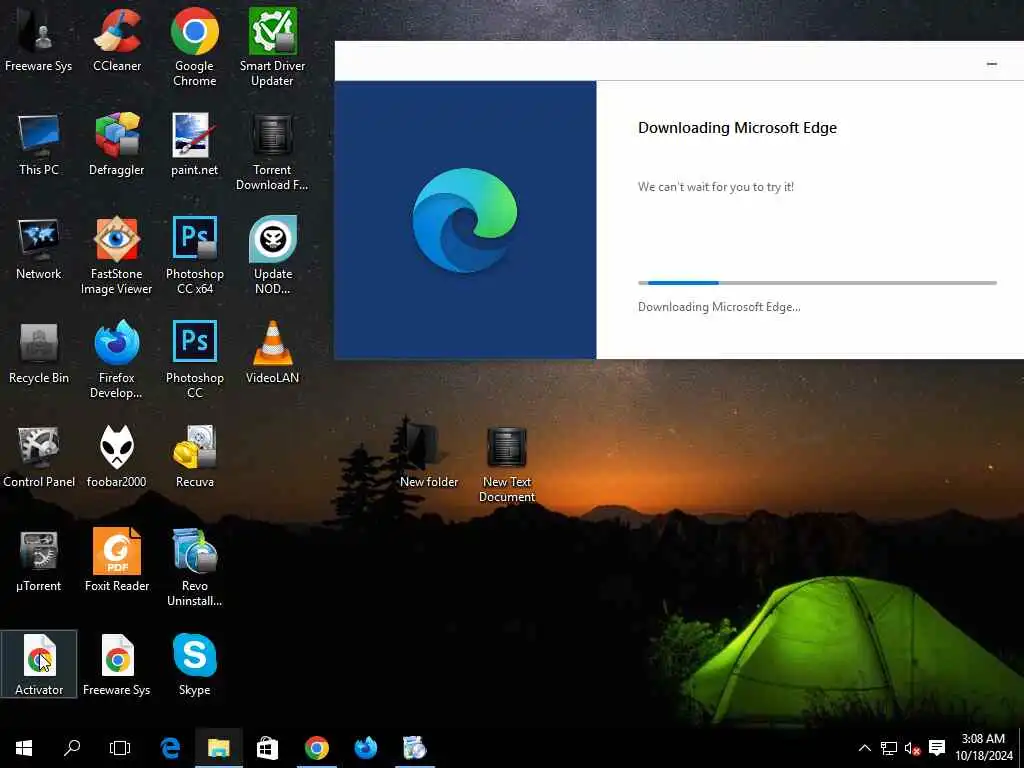This screenshot has width=1024, height=768.
Task: Launch CCleaner from the desktop
Action: pyautogui.click(x=117, y=39)
